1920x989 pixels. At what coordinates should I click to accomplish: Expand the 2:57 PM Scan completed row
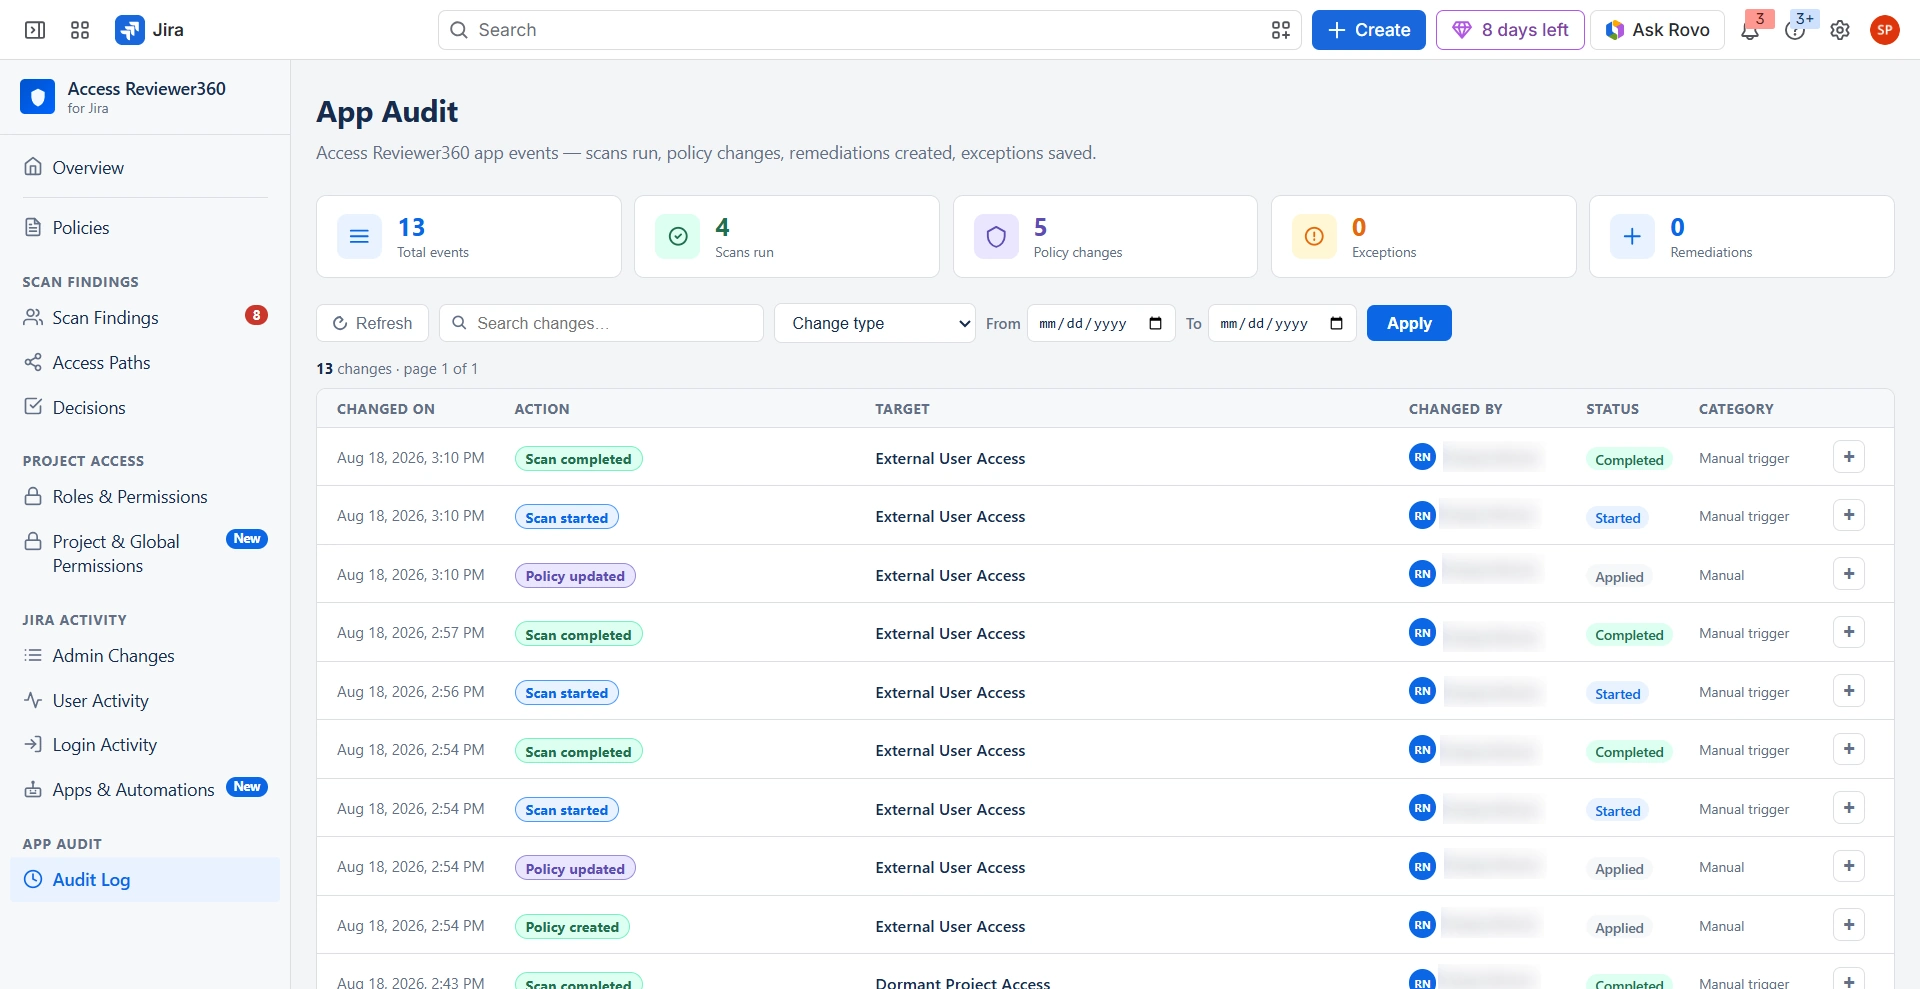[1849, 632]
